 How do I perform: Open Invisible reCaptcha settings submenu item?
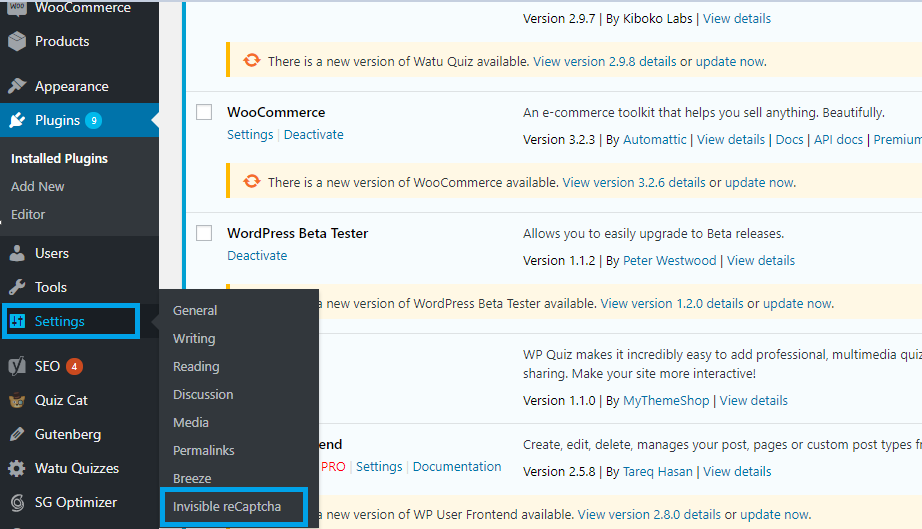(226, 506)
